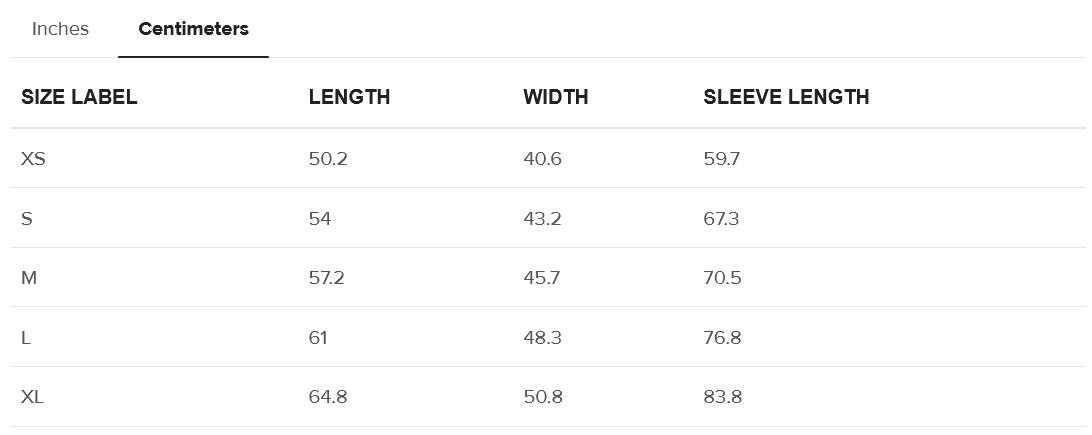Click the XS length value 50.2
The width and height of the screenshot is (1092, 435).
coord(328,158)
